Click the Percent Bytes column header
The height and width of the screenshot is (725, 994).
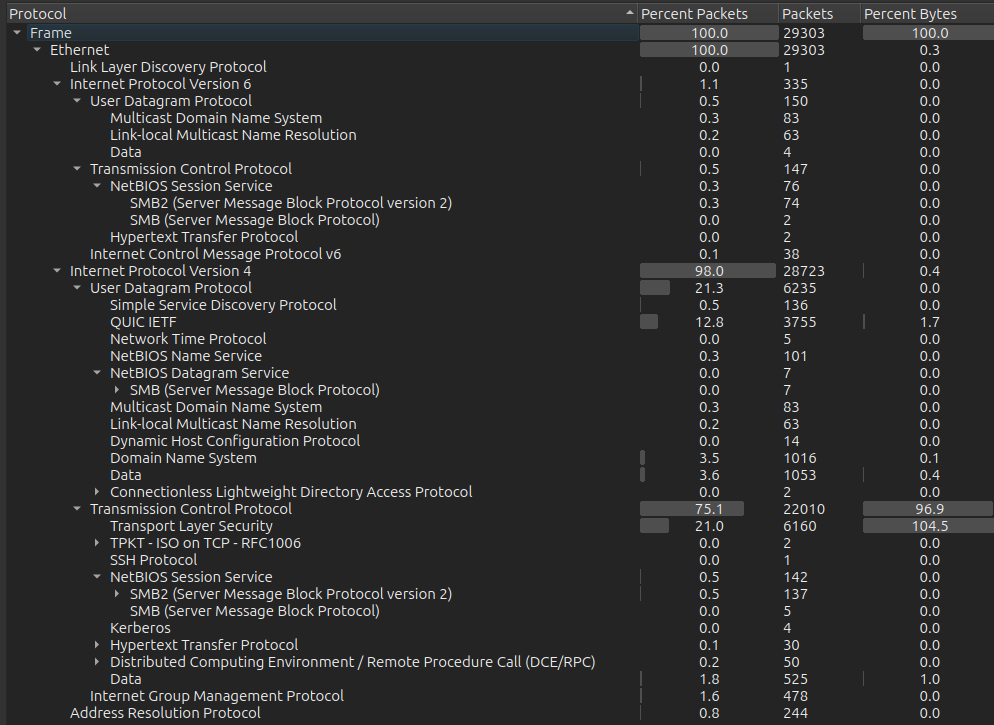pos(910,14)
